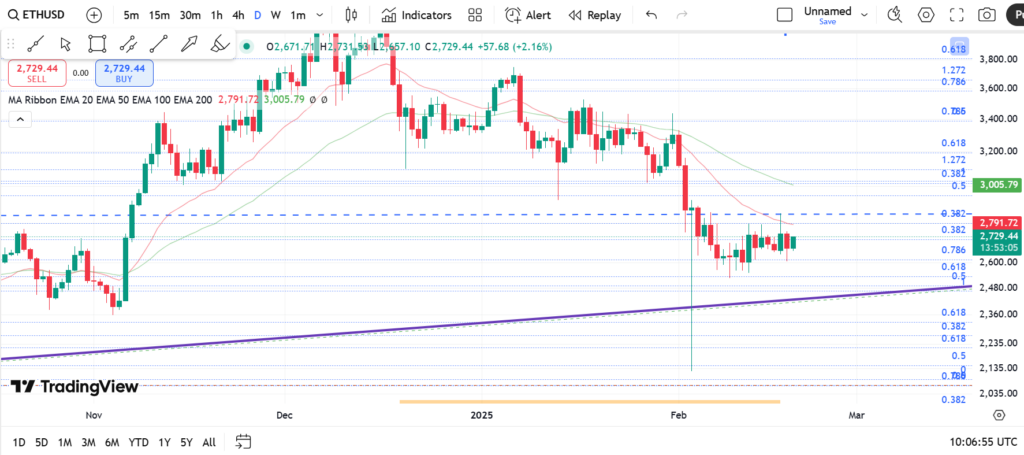Expand the timeframe intervals dropdown chevron
Screen dimensions: 1024x455
tap(319, 15)
